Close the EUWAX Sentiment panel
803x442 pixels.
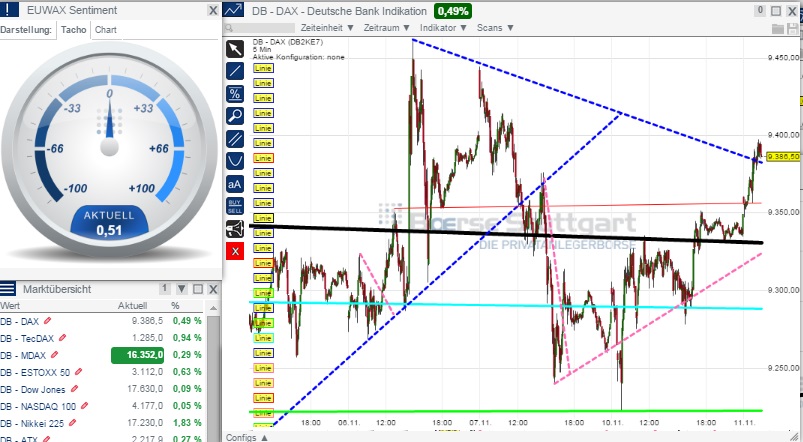pos(213,10)
